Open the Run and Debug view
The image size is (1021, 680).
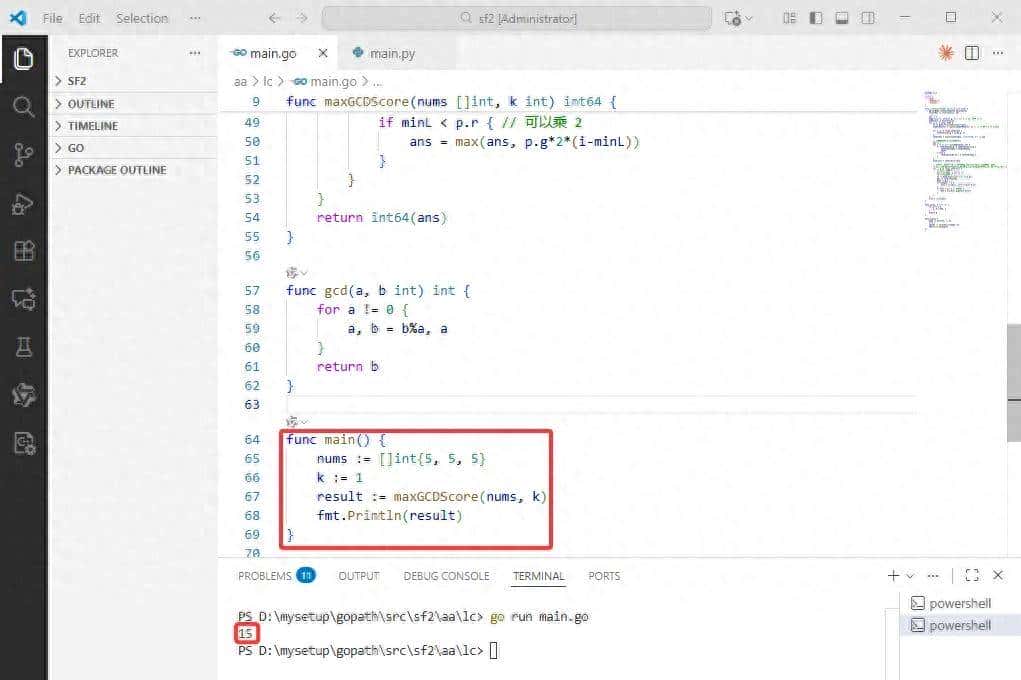tap(23, 203)
